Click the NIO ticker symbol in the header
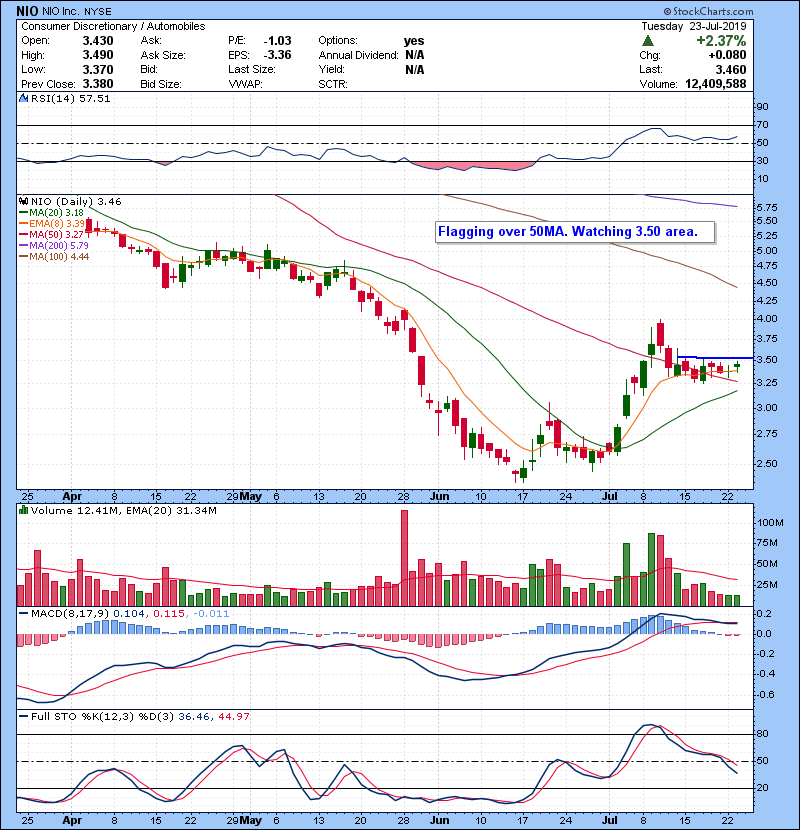The image size is (800, 830). pos(27,11)
